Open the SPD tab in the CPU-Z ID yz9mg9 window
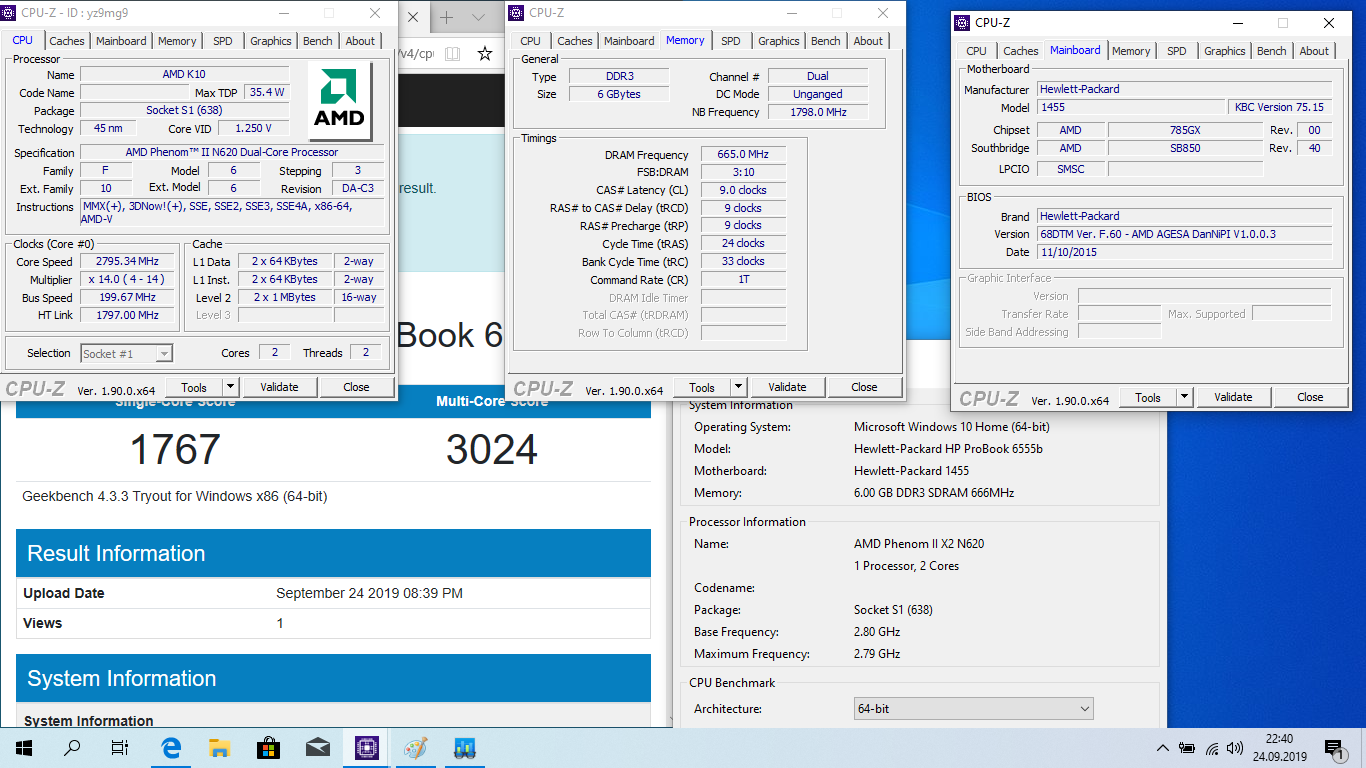1366x768 pixels. (x=223, y=41)
